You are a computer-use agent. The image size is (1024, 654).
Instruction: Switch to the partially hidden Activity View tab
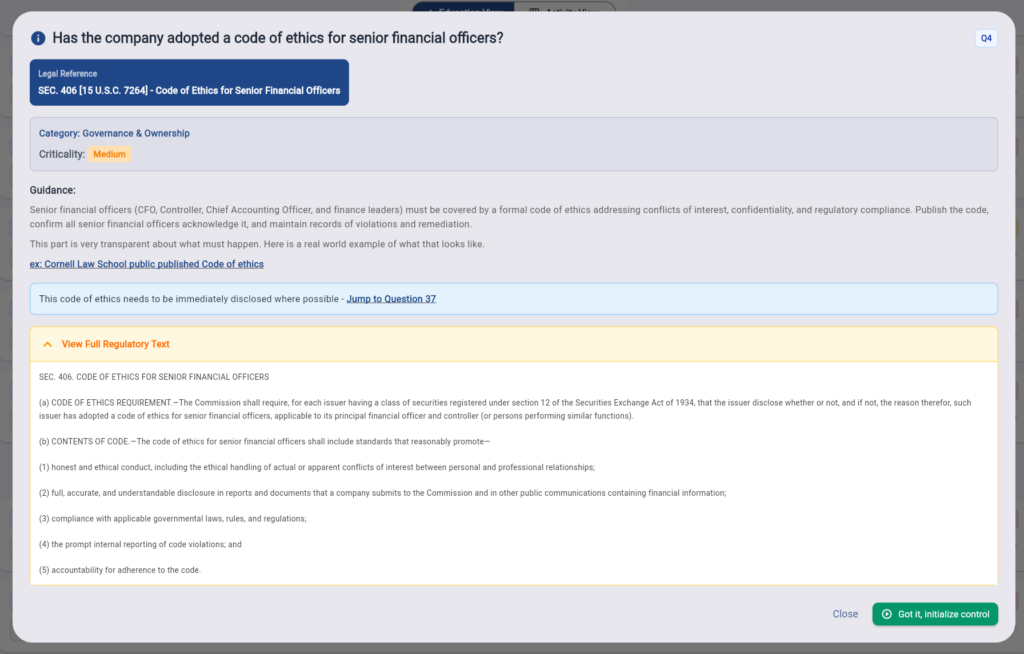pyautogui.click(x=565, y=7)
